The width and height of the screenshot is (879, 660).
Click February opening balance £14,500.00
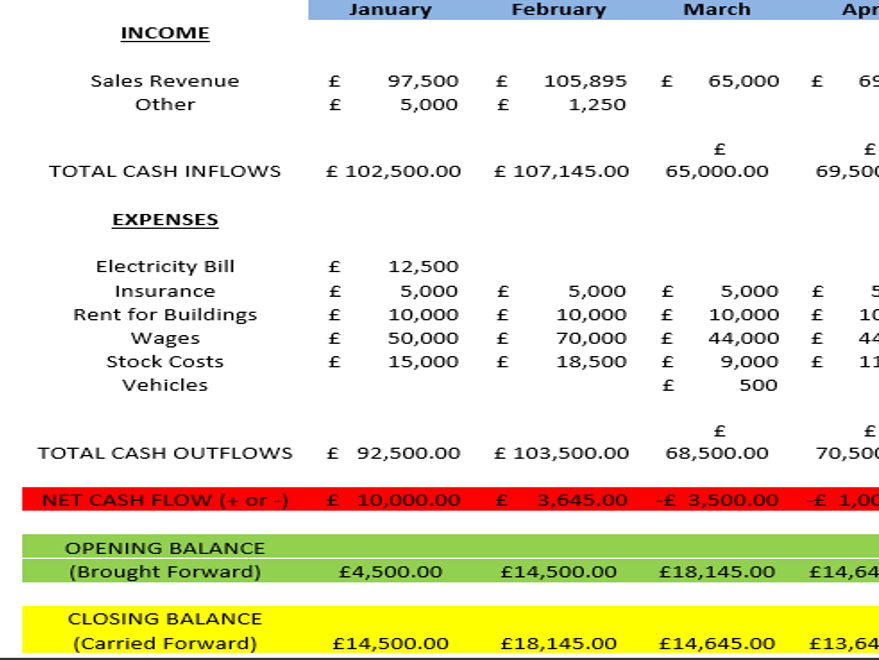coord(559,572)
